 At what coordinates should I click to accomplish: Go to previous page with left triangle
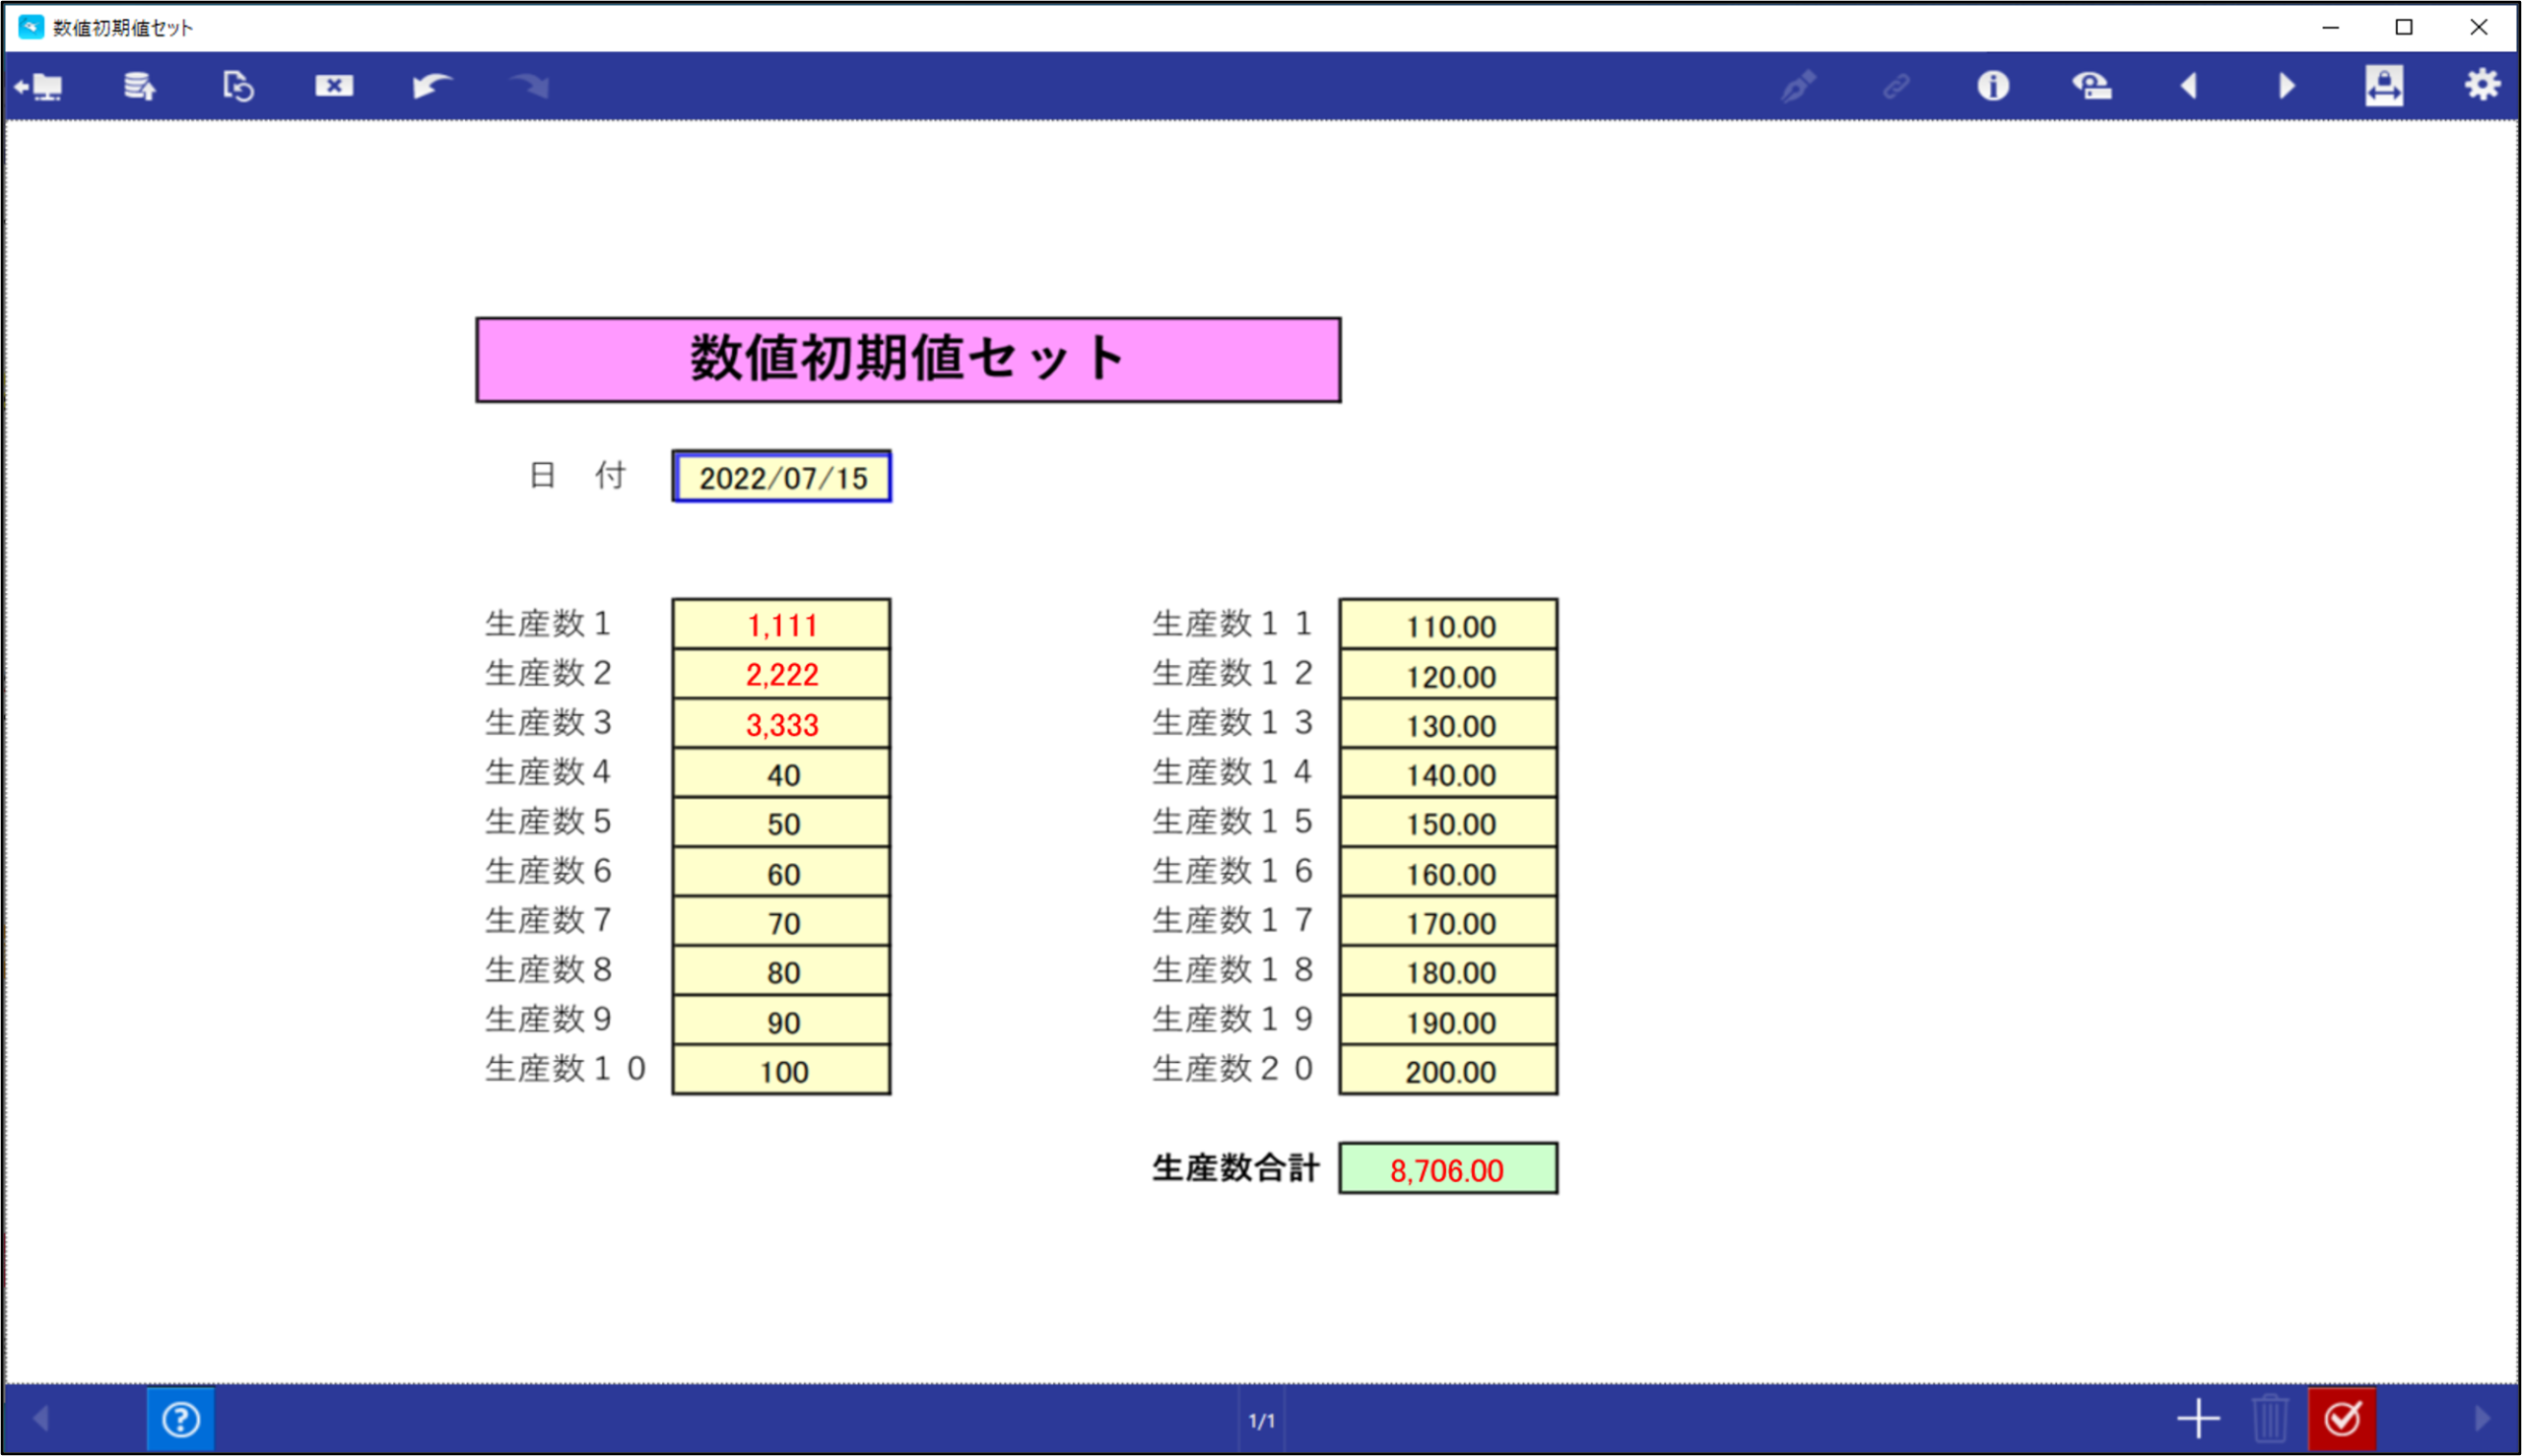click(2188, 86)
